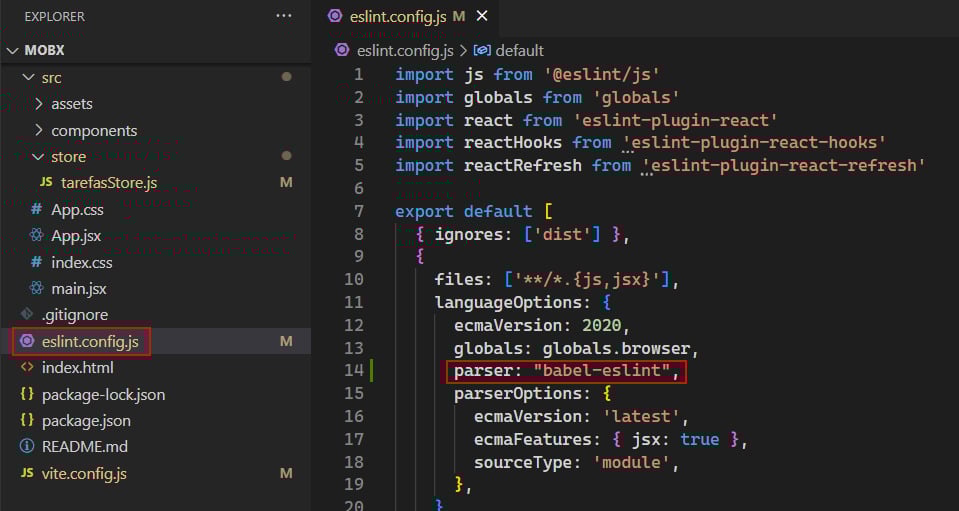Click the ESLint icon on editor tab

pyautogui.click(x=335, y=17)
